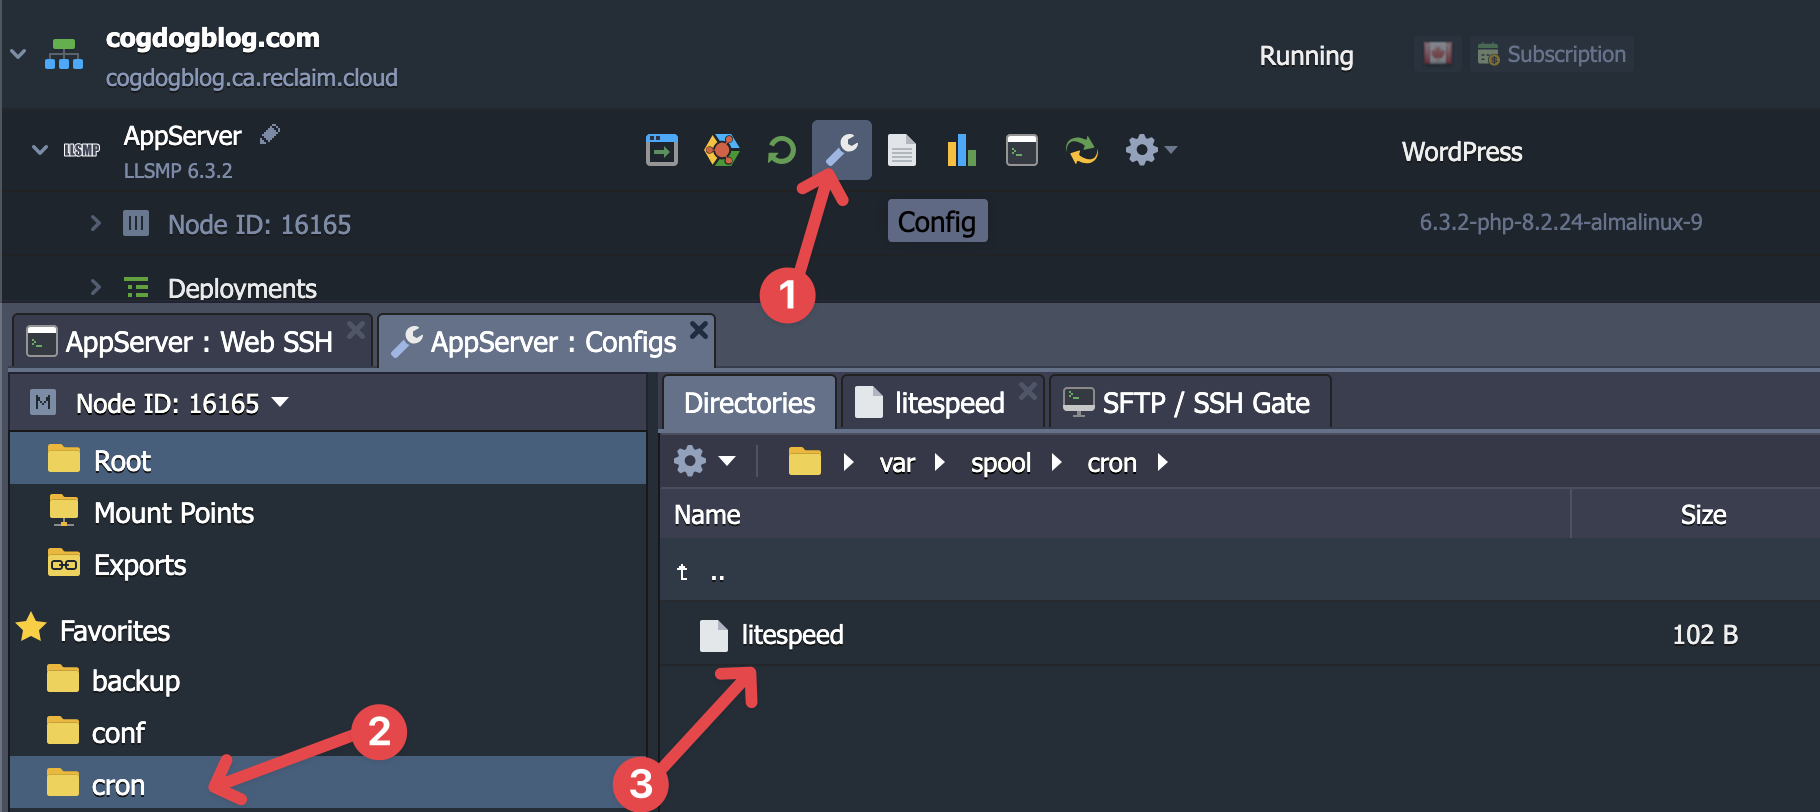Click the environment topology icon for cogdogblog.com
Screen dimensions: 1820x812
(64, 54)
